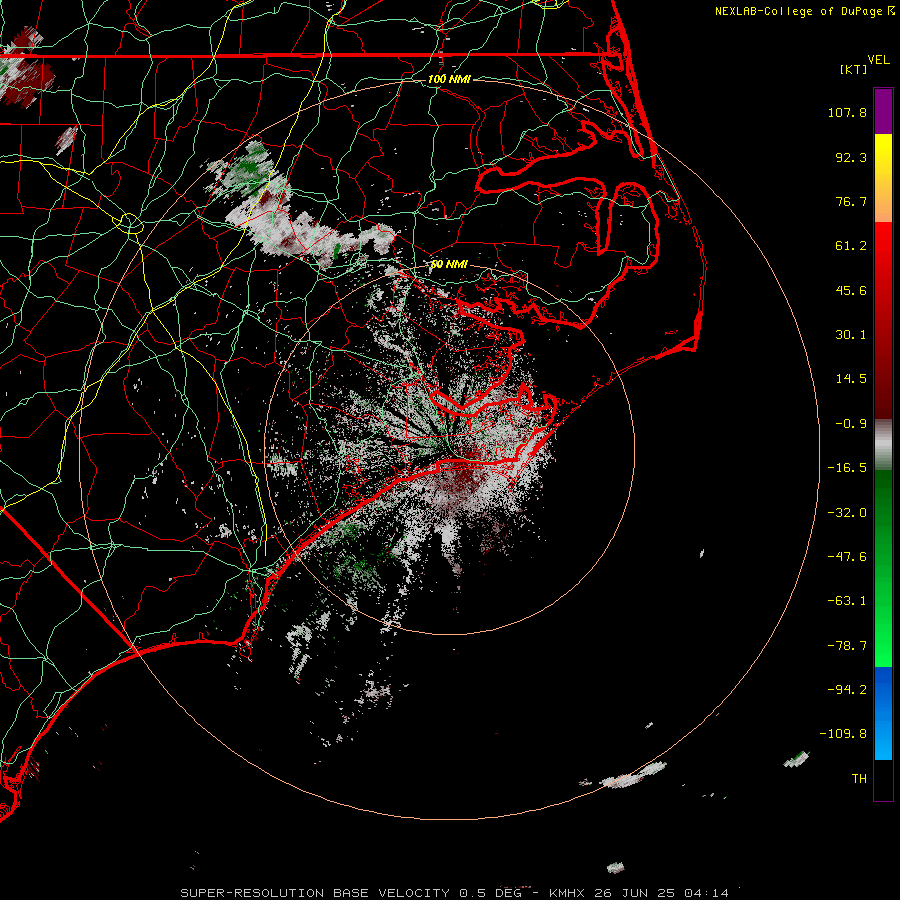Pick the blue segment of the color bar
Viewport: 900px width, 900px height.
point(883,713)
